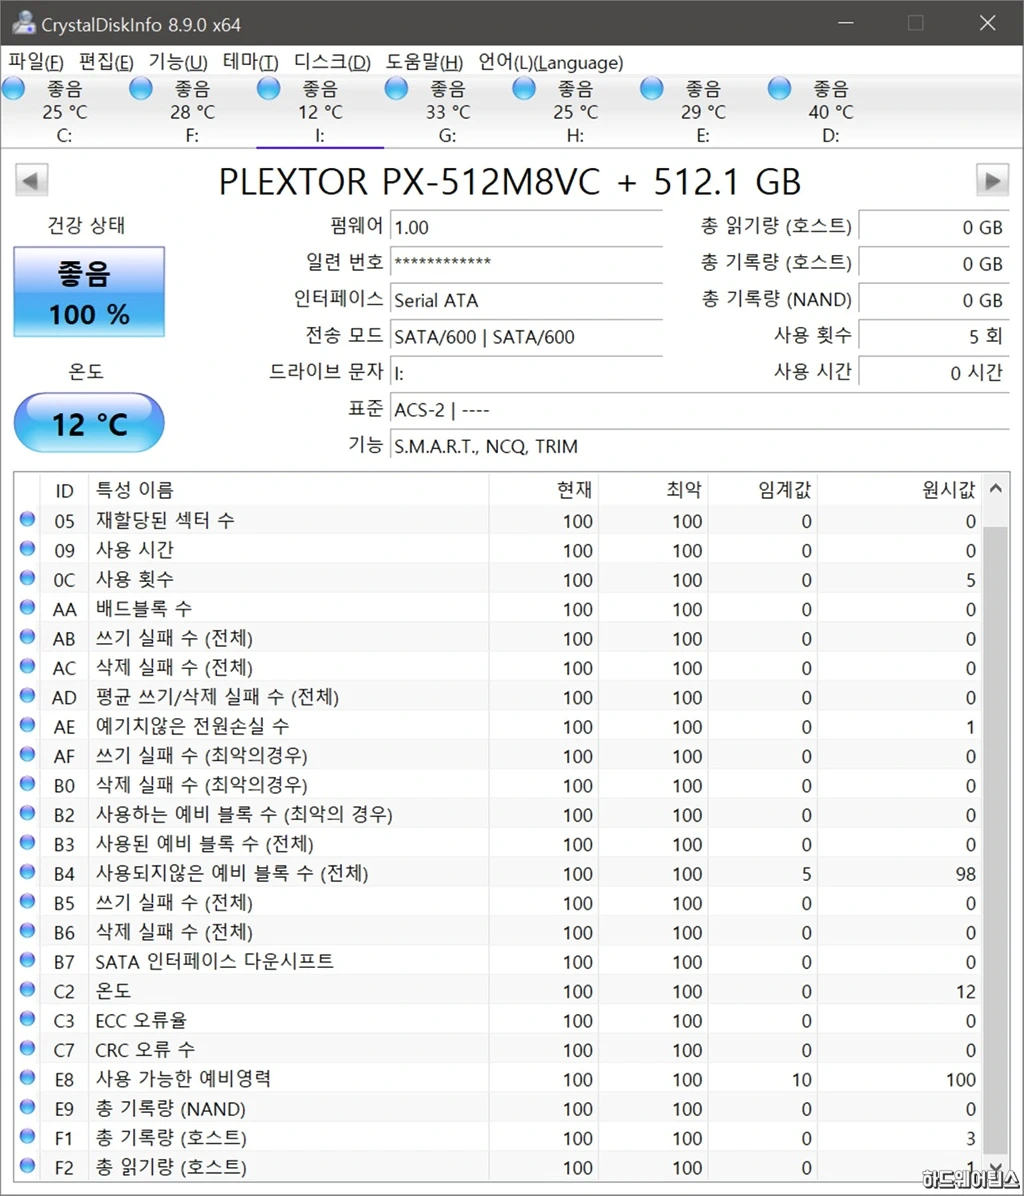Click the ACS-2 standard field
The height and width of the screenshot is (1196, 1024).
pos(700,410)
